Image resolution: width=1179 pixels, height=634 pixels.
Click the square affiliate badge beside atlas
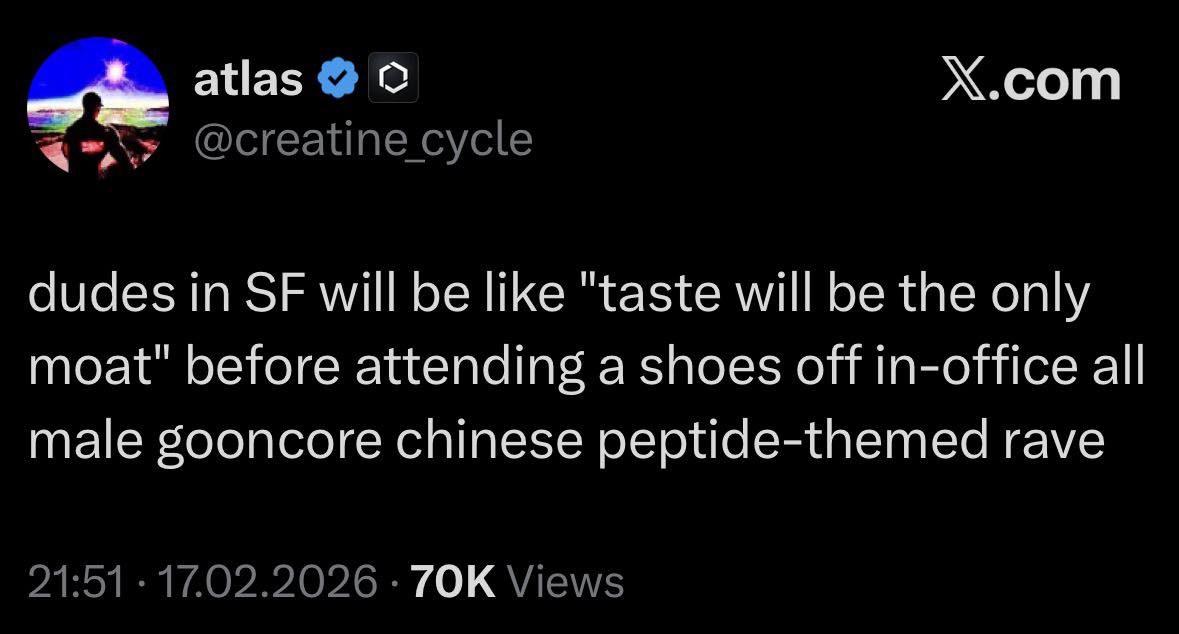(x=393, y=79)
